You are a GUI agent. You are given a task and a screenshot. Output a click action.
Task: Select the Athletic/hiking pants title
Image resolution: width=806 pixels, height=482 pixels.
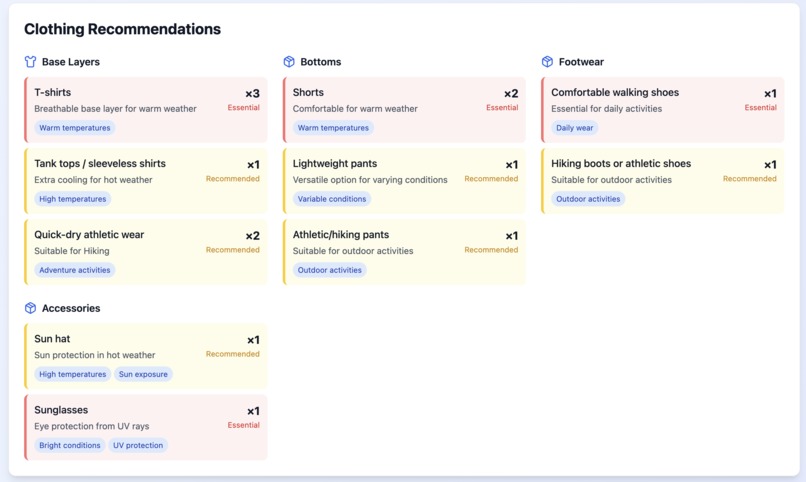point(341,234)
